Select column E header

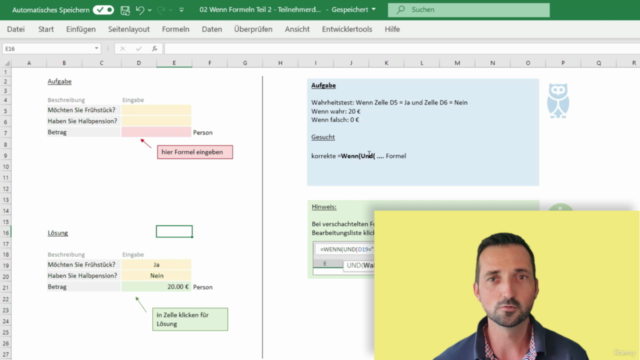click(x=174, y=63)
